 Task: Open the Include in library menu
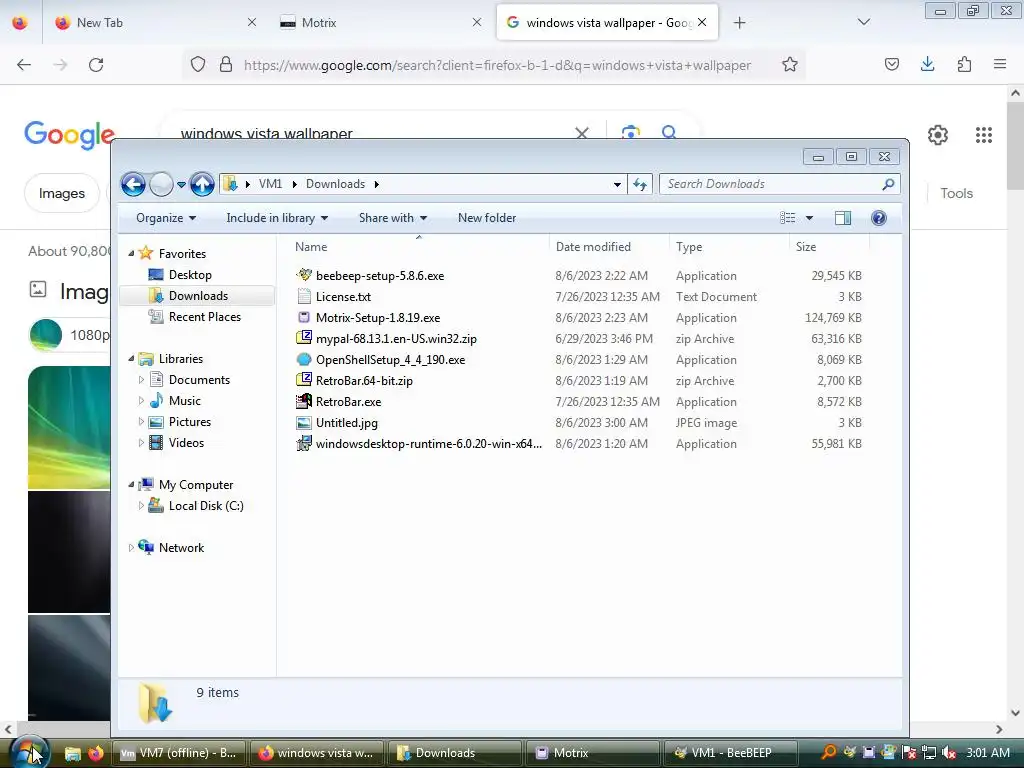277,218
